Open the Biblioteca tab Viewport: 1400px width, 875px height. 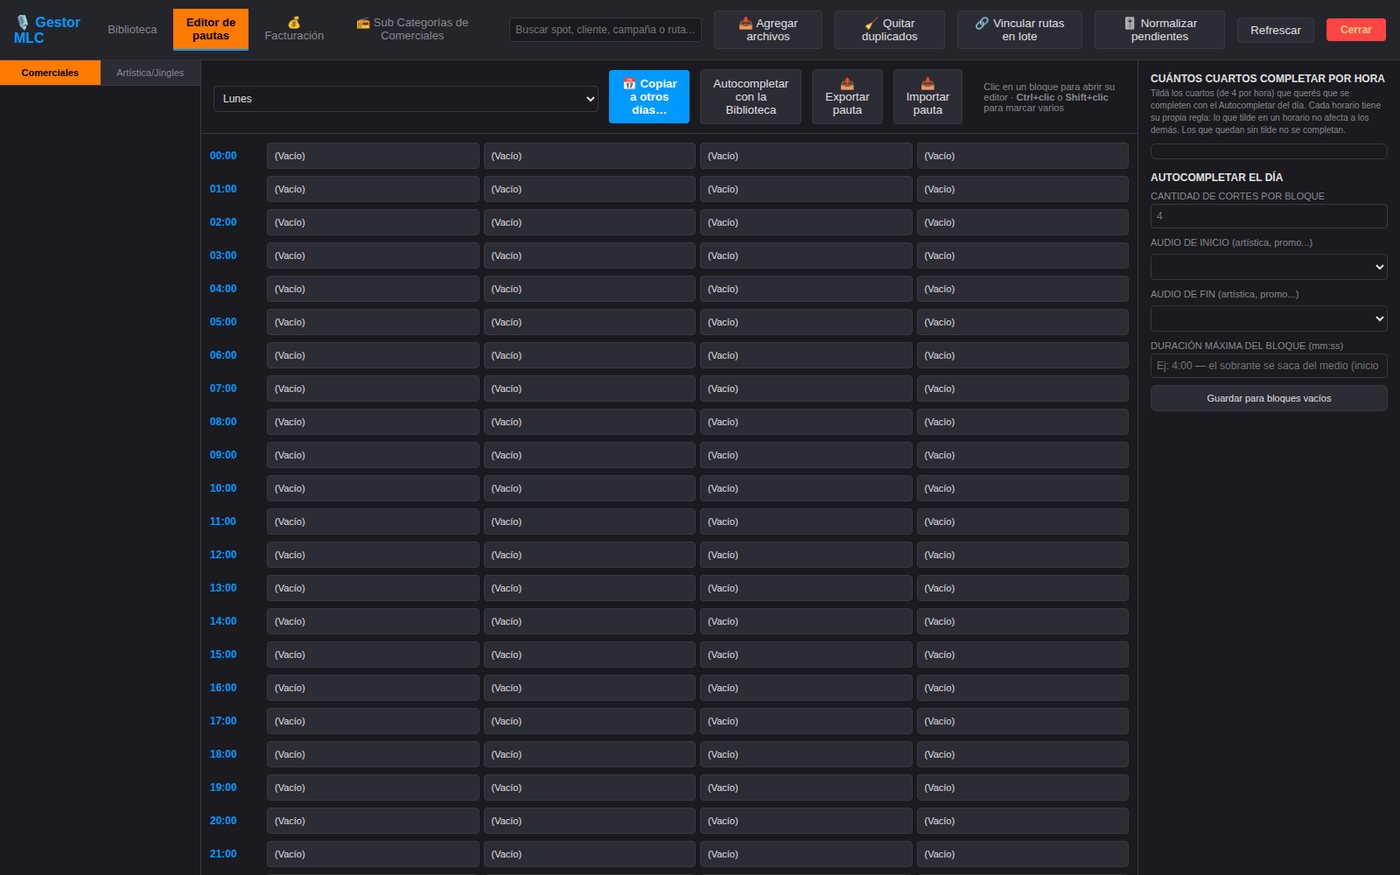coord(133,30)
